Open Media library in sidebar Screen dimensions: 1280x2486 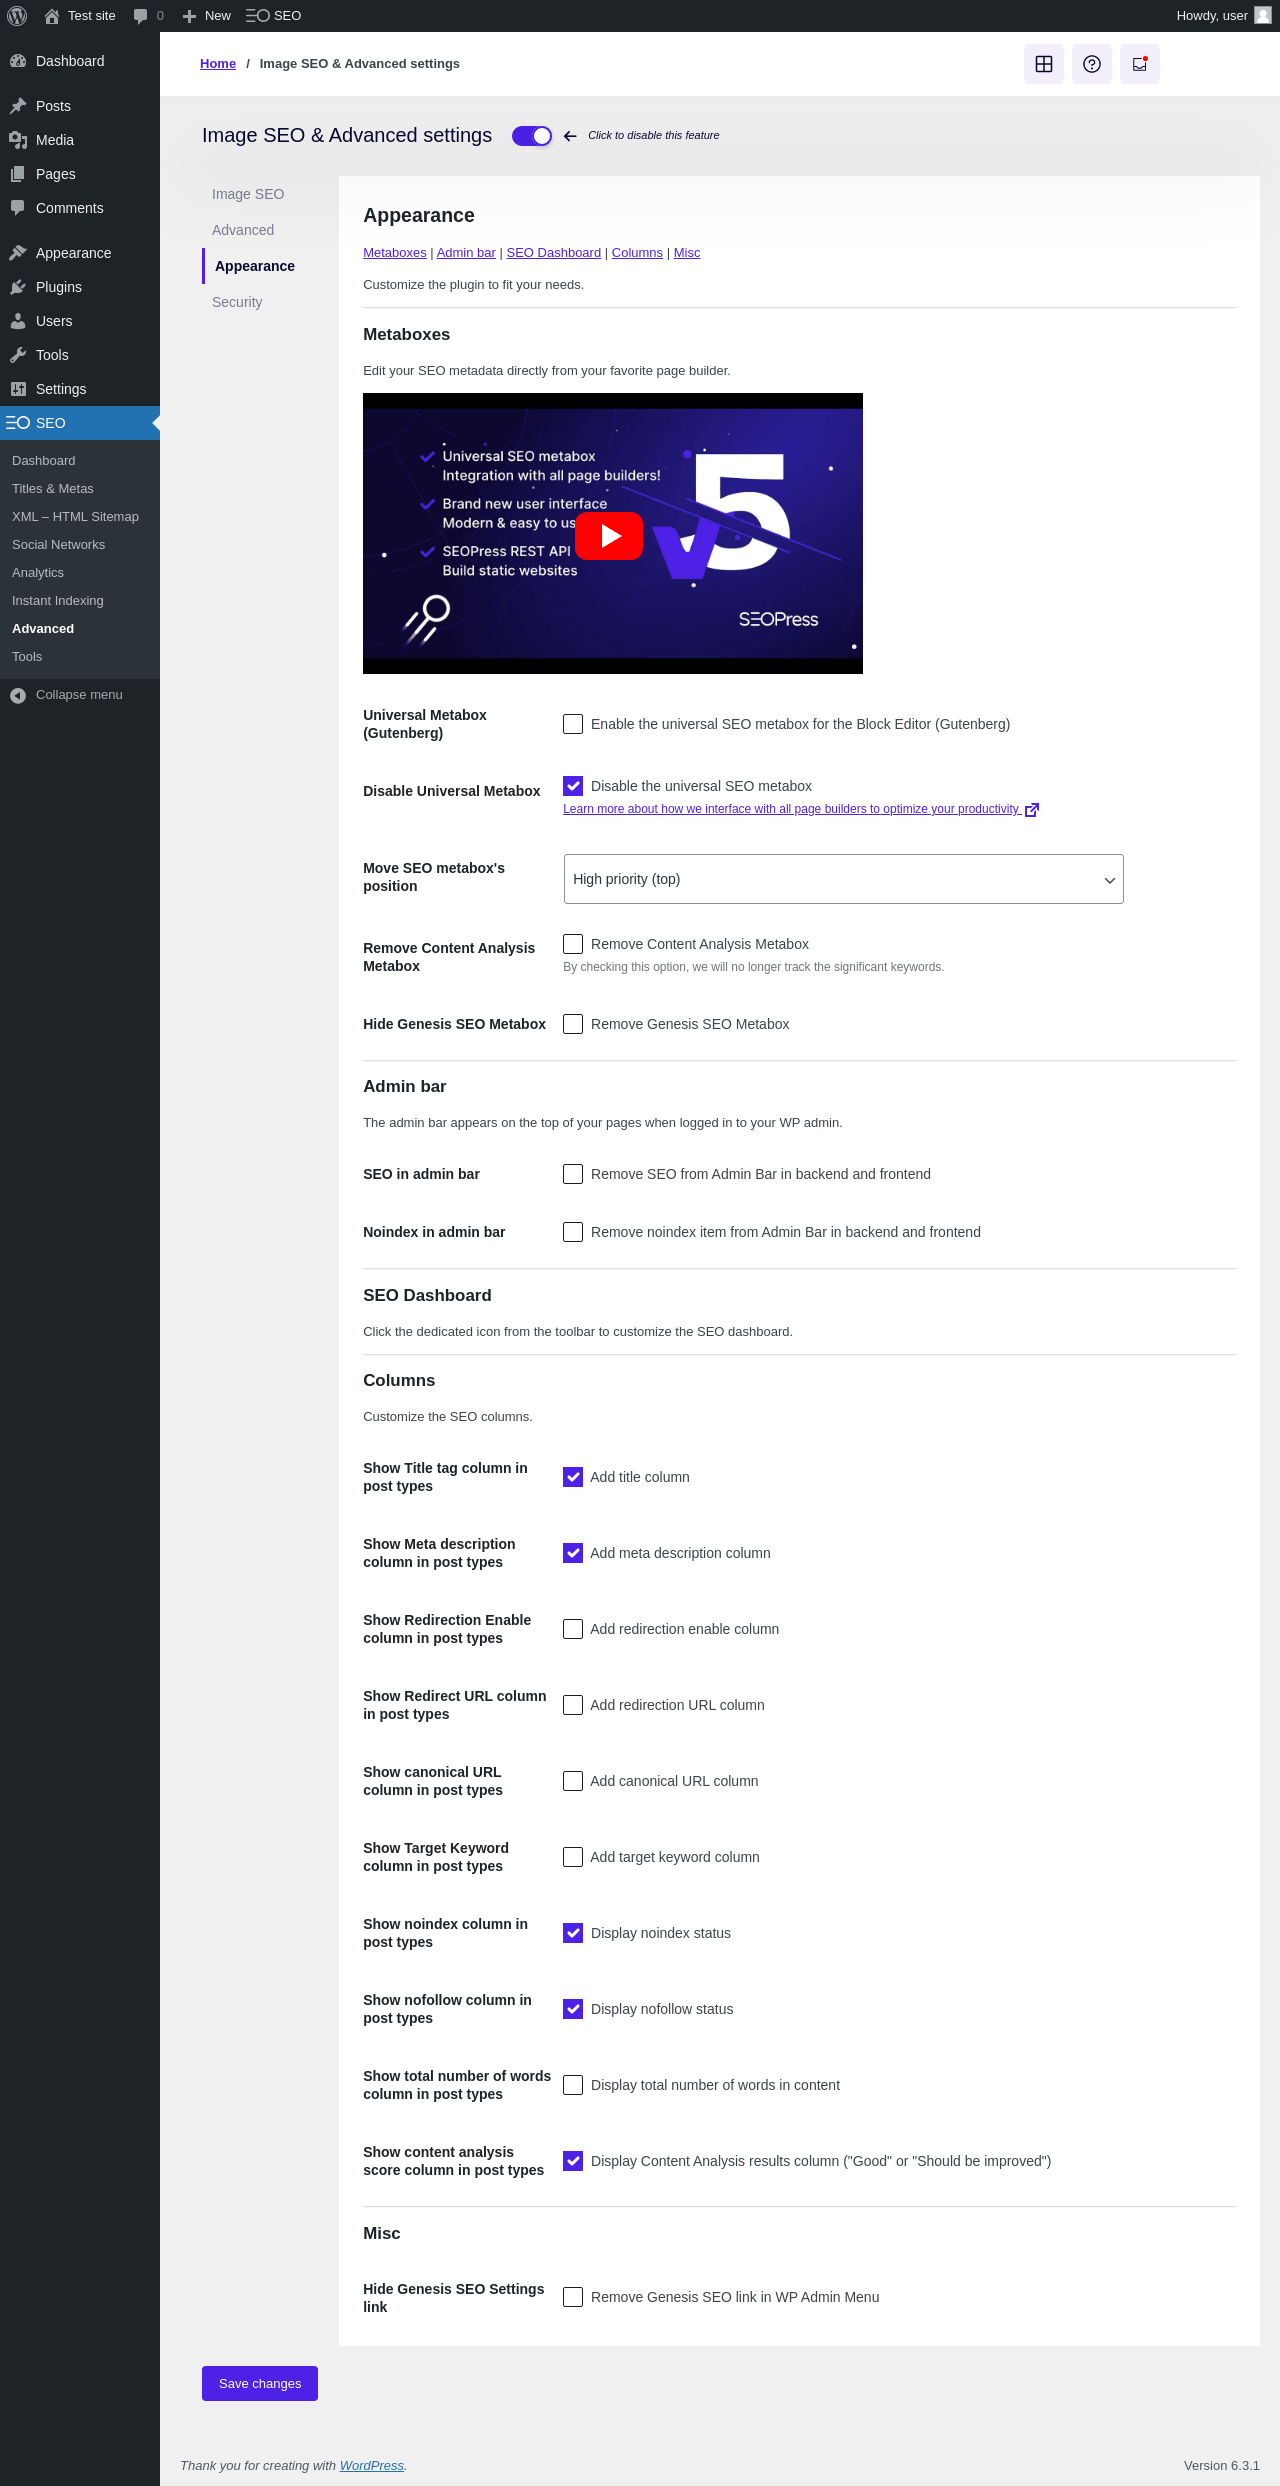tap(80, 140)
